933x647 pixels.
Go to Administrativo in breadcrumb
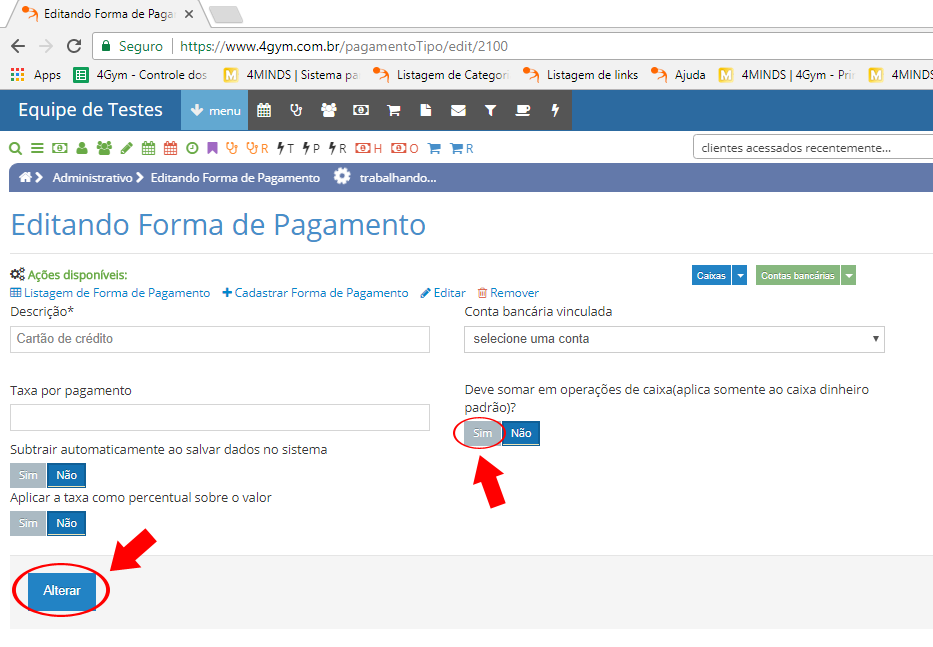tap(92, 177)
